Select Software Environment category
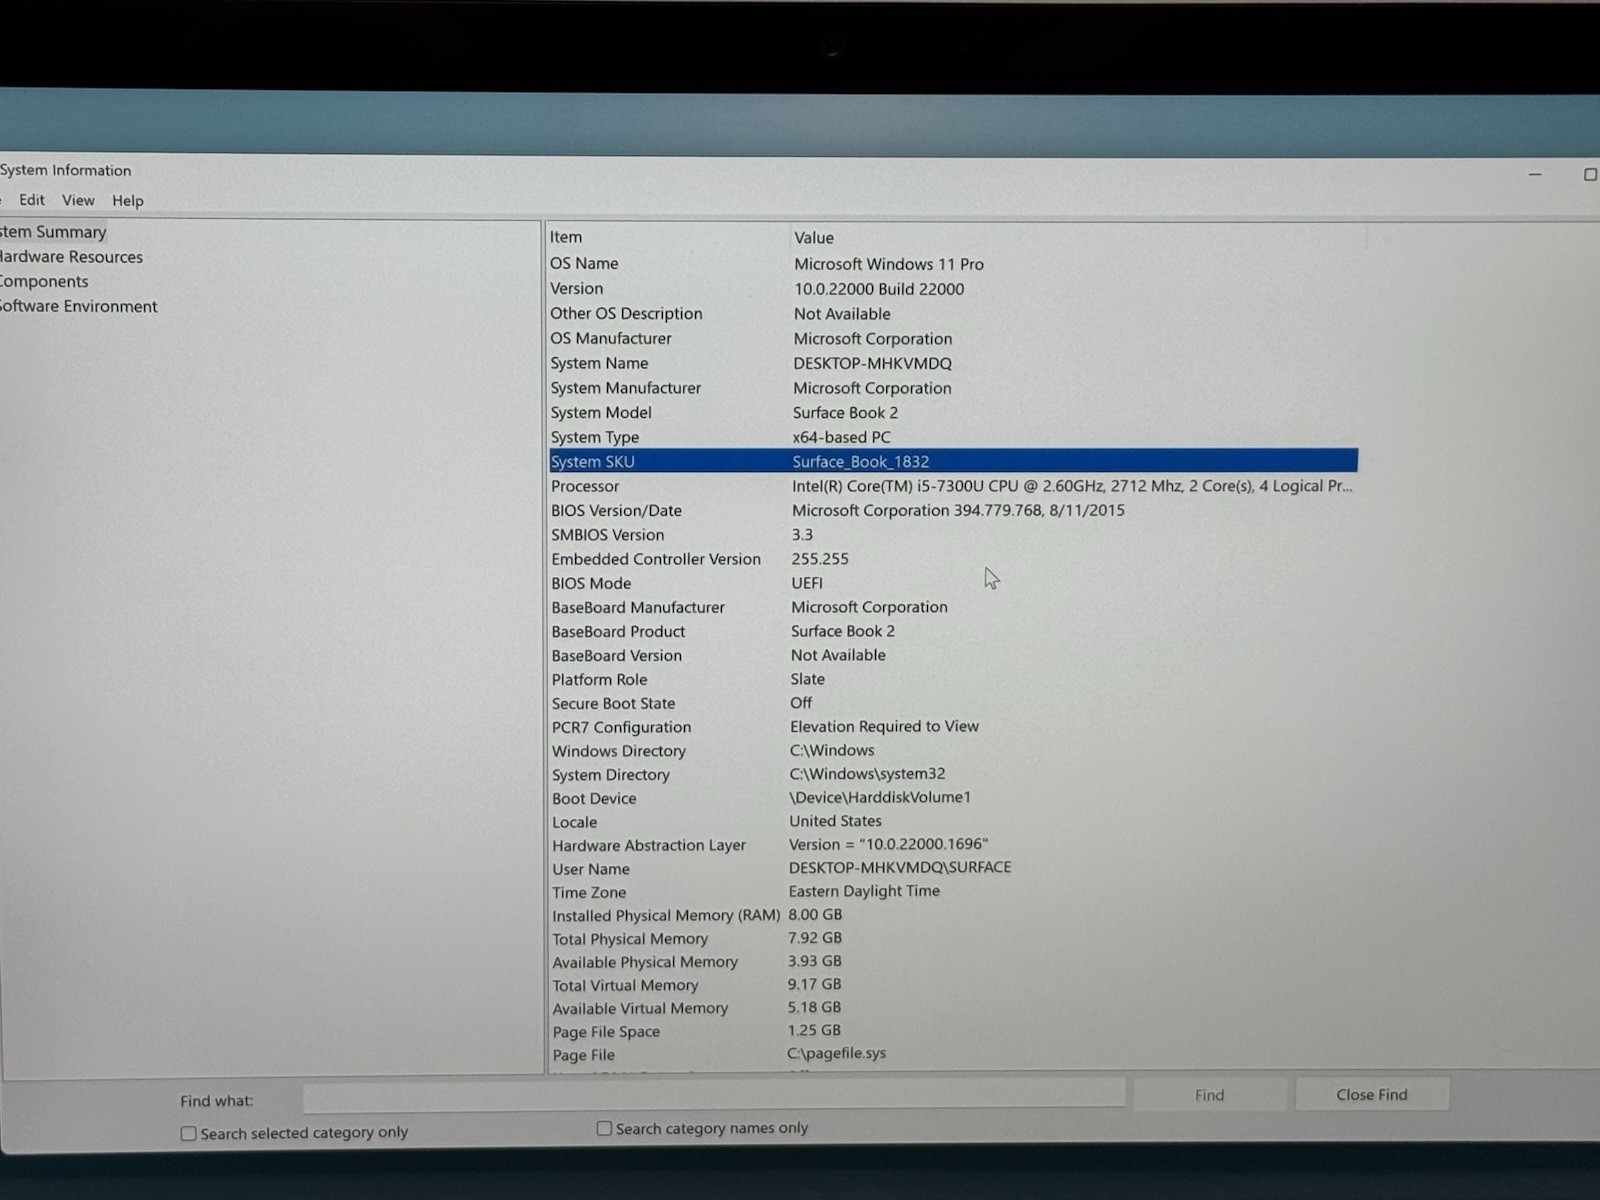 (x=78, y=306)
